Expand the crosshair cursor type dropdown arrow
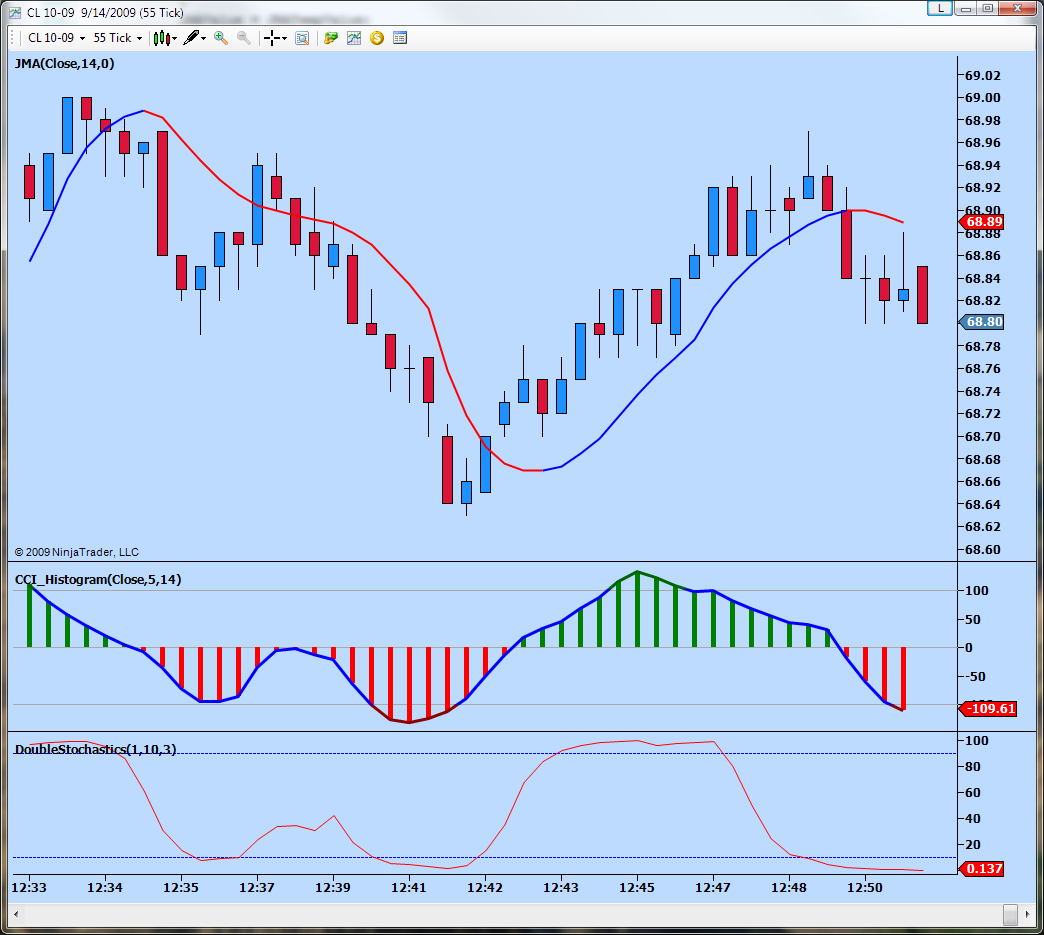Screen dimensions: 1044x935 [x=284, y=39]
